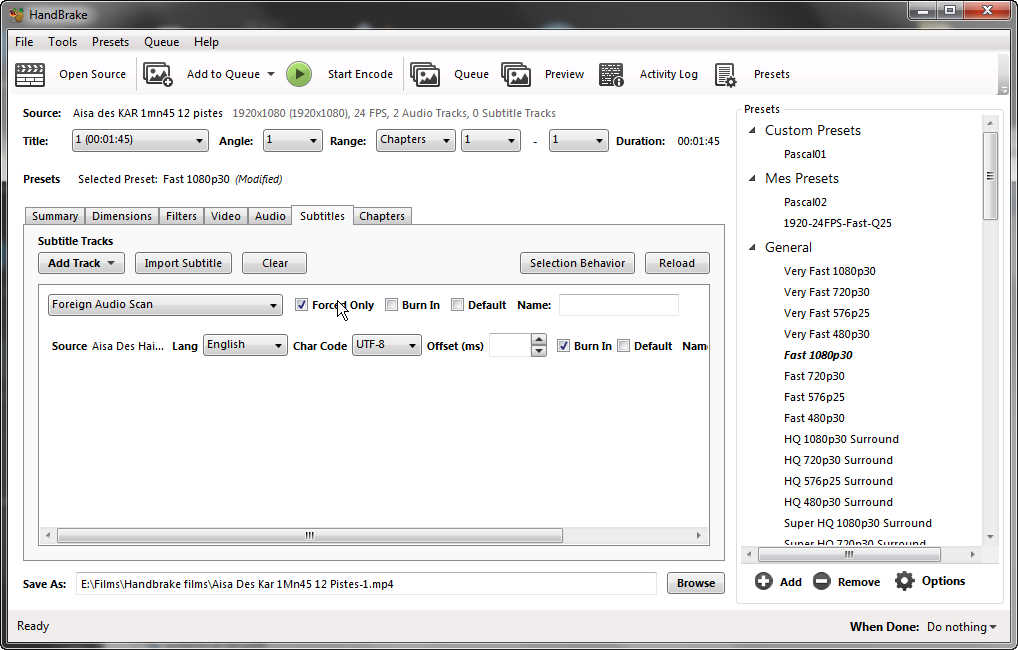1018x650 pixels.
Task: Open the When Done Do nothing dropdown
Action: (x=962, y=627)
